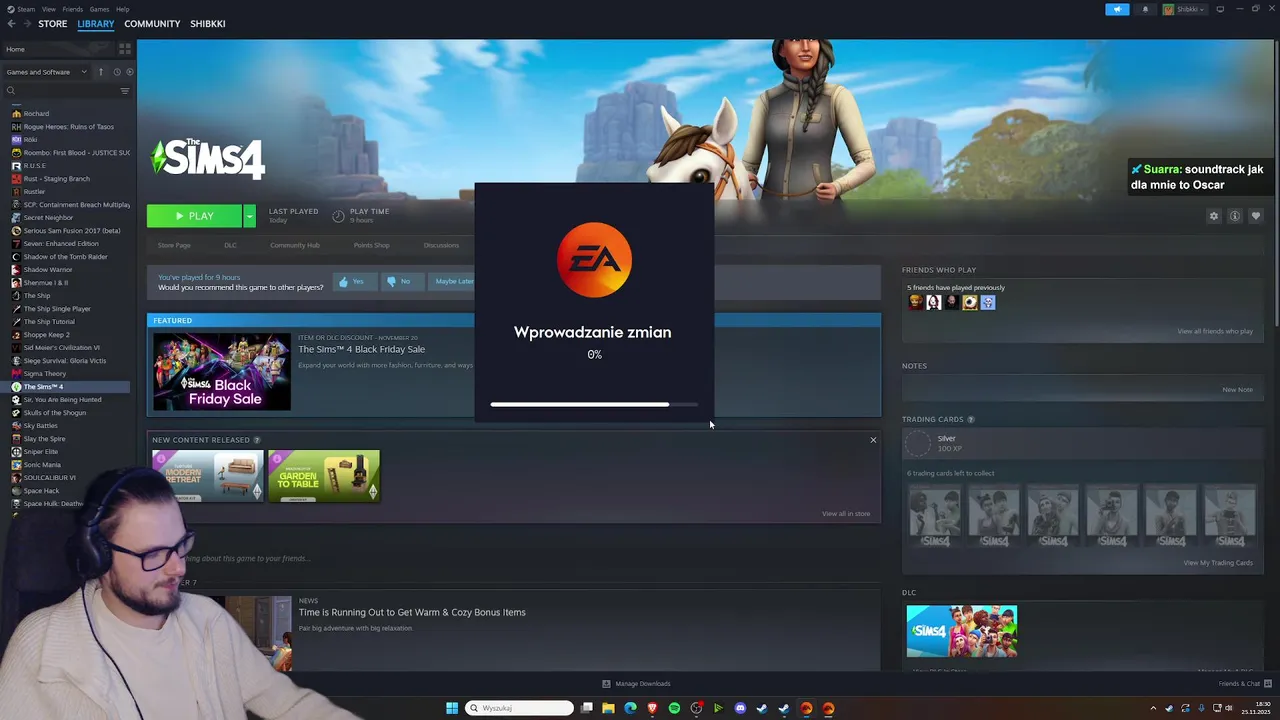Open File Explorer from the taskbar
The image size is (1280, 720).
point(608,708)
